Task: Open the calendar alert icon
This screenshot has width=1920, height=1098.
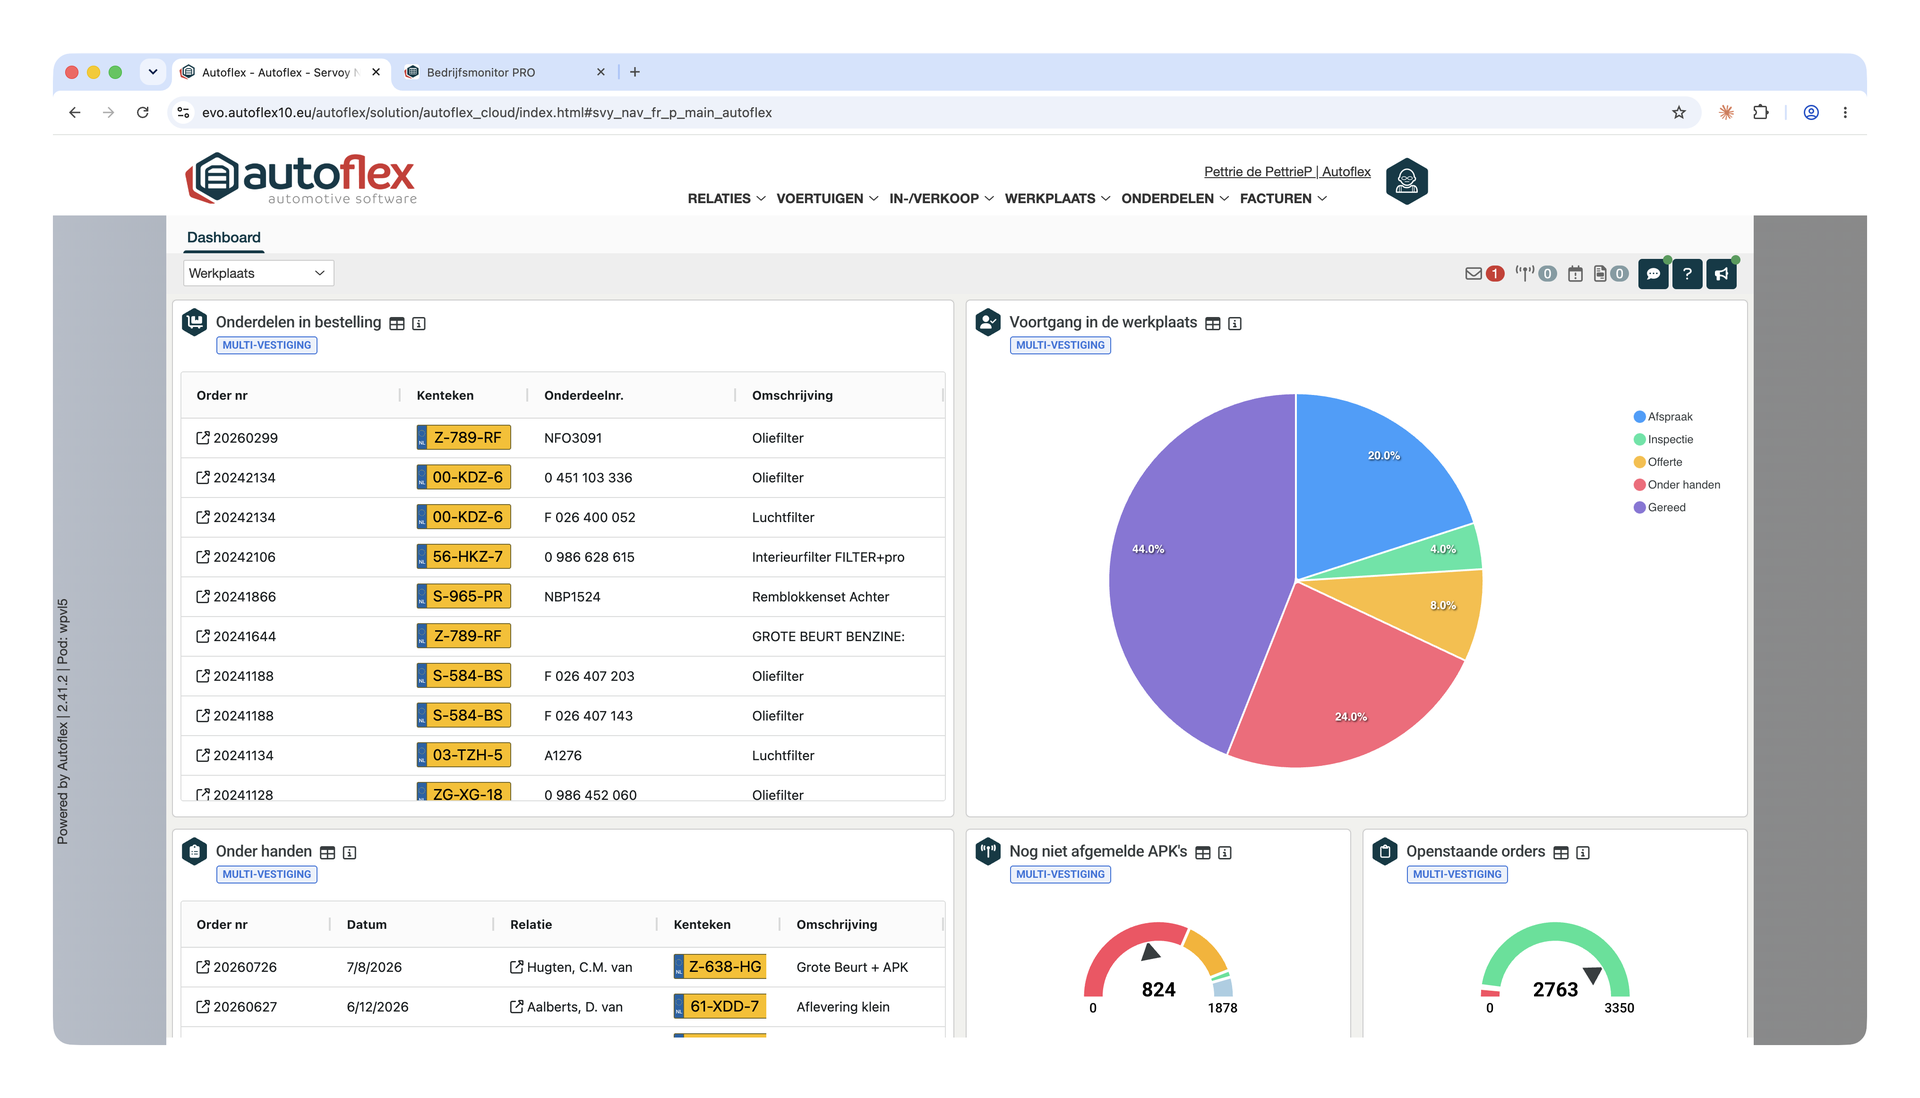Action: click(x=1575, y=274)
